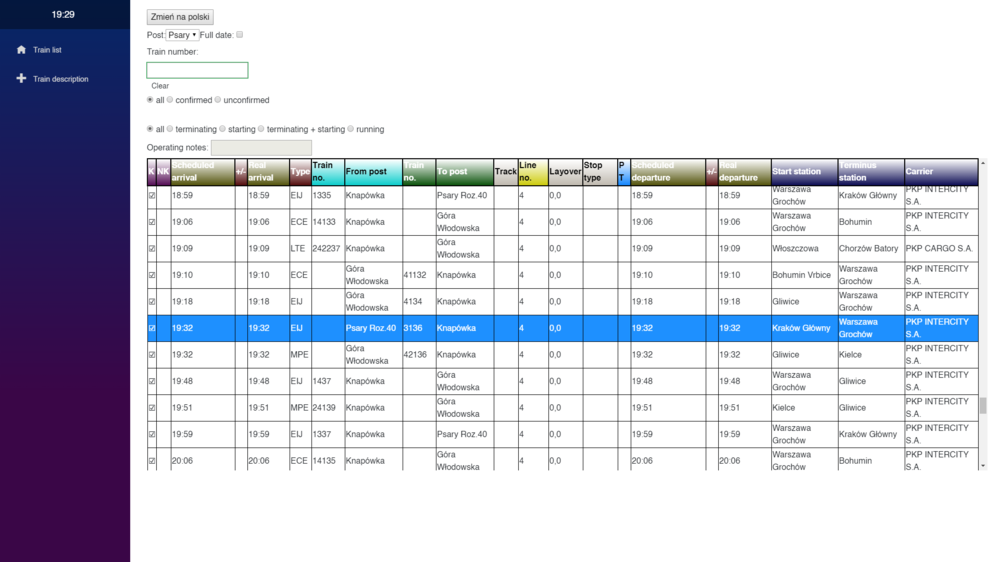Screen dimensions: 1000x562
Task: Click the Terminus station column header
Action: pyautogui.click(x=871, y=172)
